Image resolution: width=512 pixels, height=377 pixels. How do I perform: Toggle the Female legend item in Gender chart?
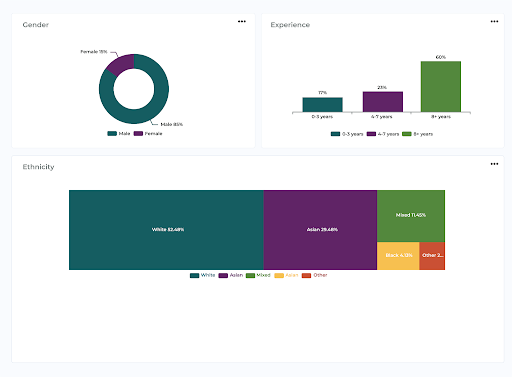(x=148, y=133)
